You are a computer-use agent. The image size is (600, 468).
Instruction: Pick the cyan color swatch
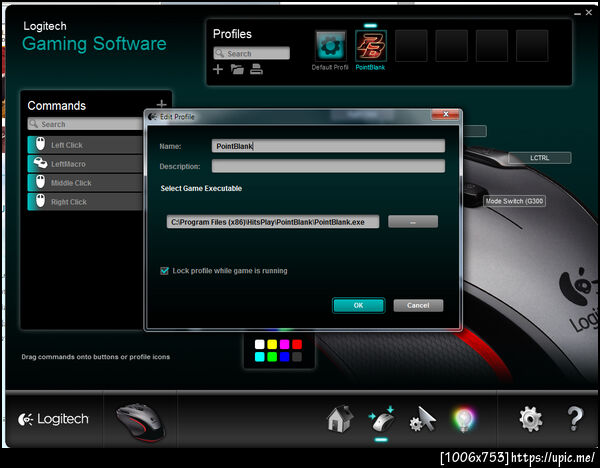pos(259,357)
